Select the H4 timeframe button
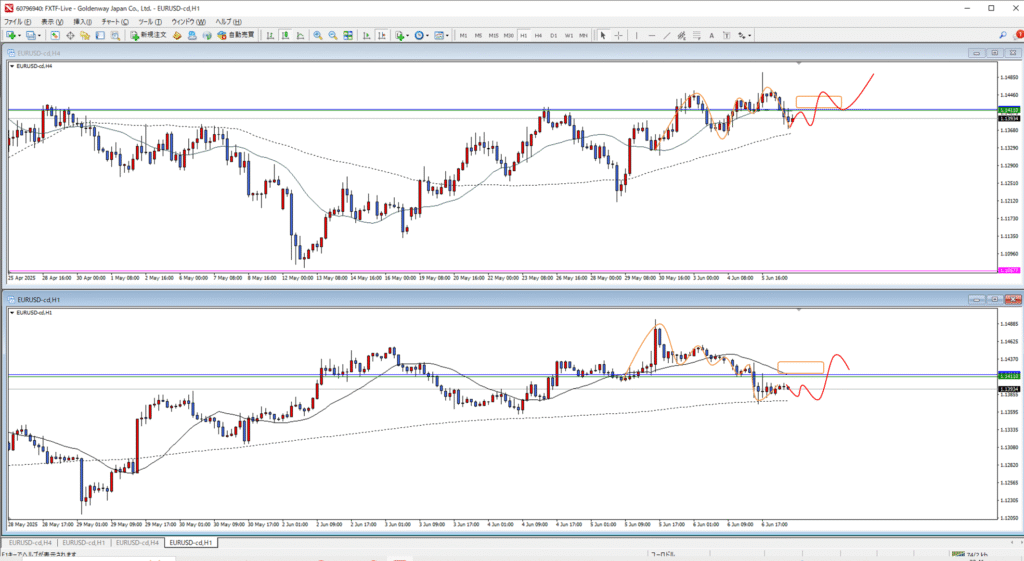Screen dimensions: 1024x561 click(x=538, y=35)
